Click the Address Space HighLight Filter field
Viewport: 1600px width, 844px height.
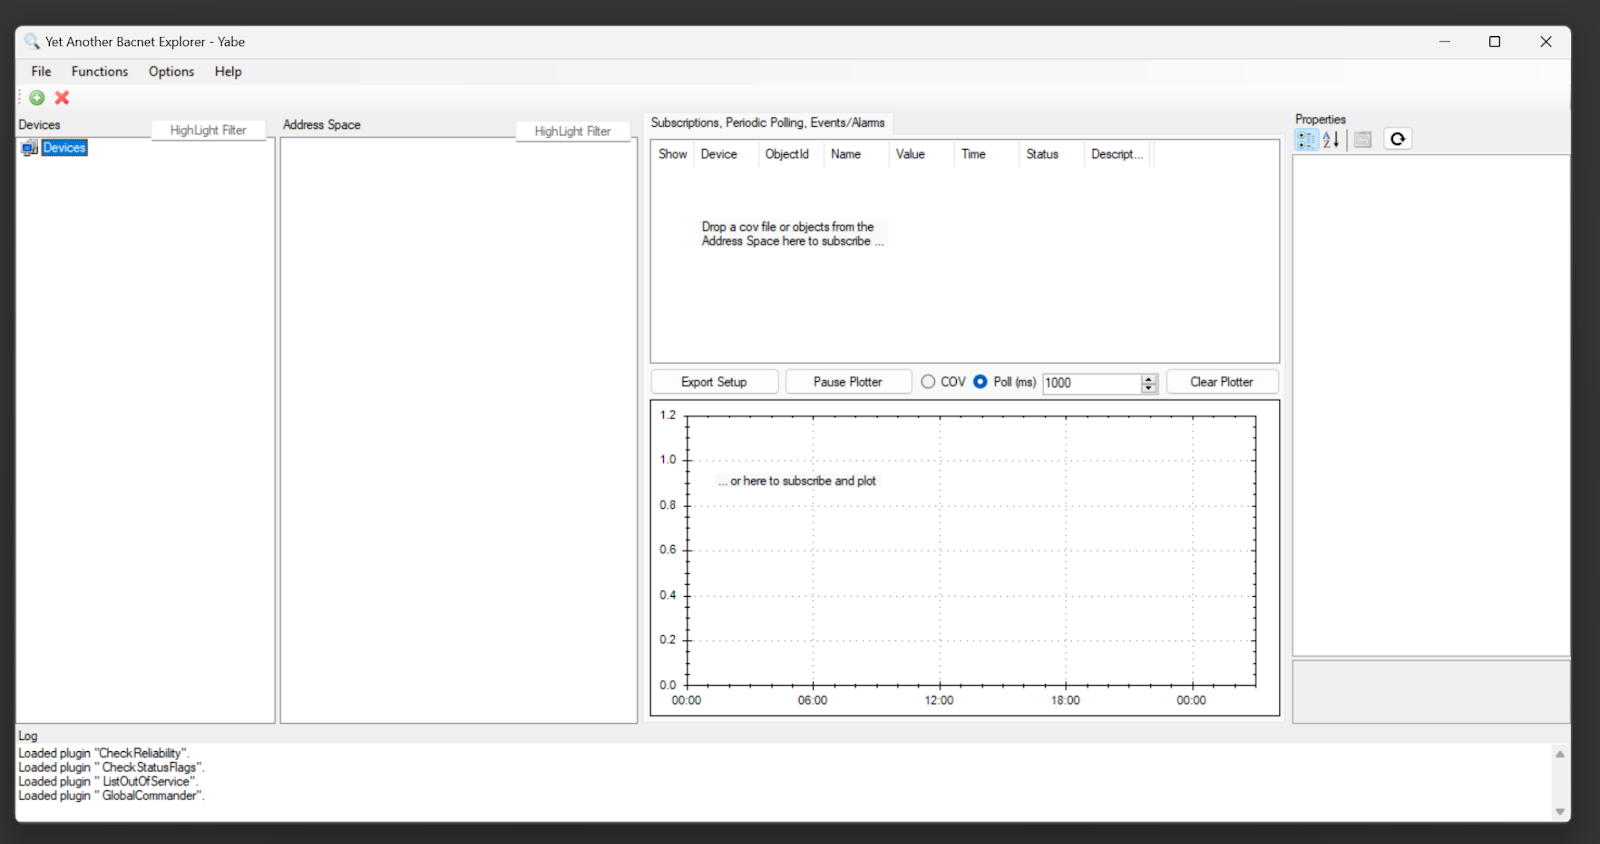click(573, 132)
